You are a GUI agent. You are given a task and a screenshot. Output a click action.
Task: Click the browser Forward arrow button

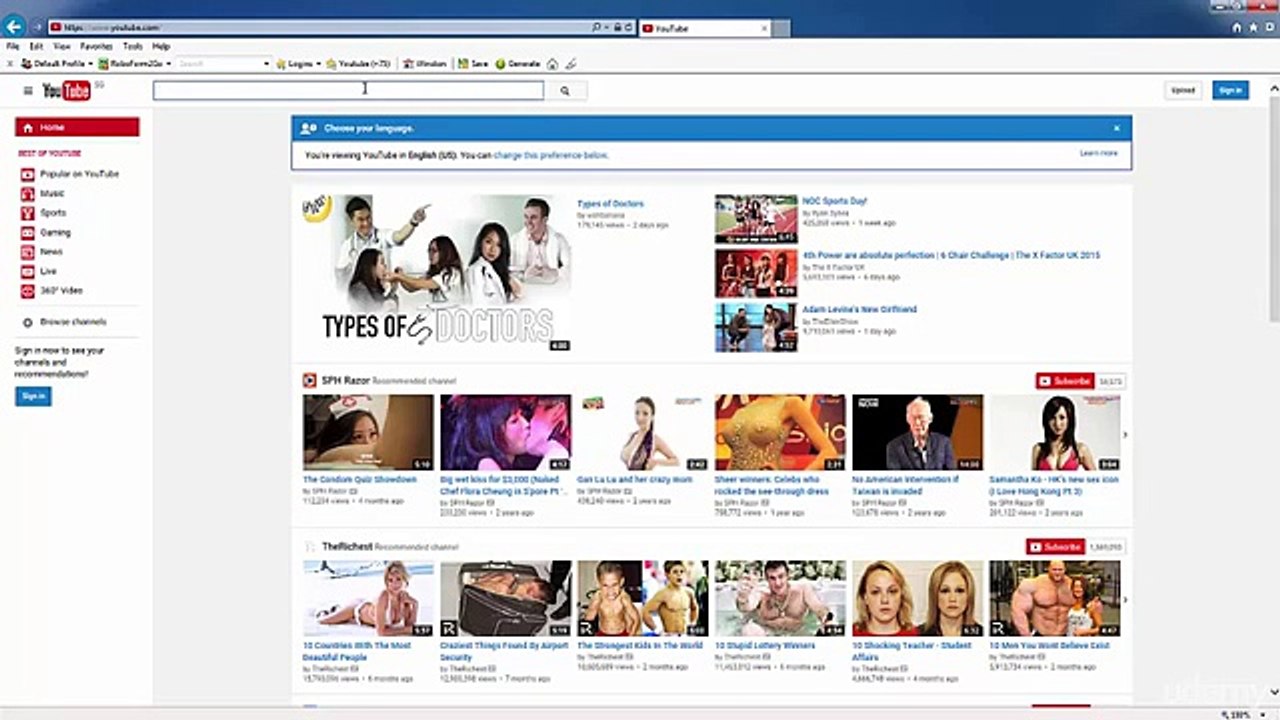[37, 28]
